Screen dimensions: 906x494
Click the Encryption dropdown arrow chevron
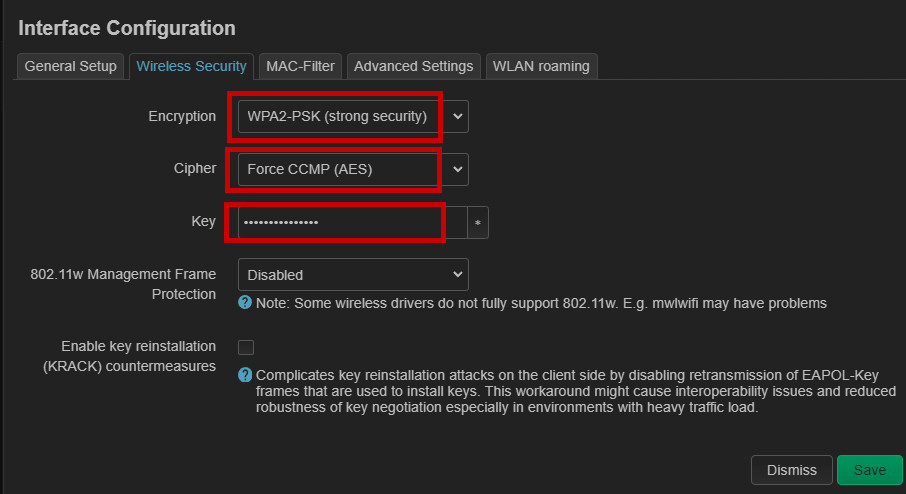pyautogui.click(x=458, y=116)
